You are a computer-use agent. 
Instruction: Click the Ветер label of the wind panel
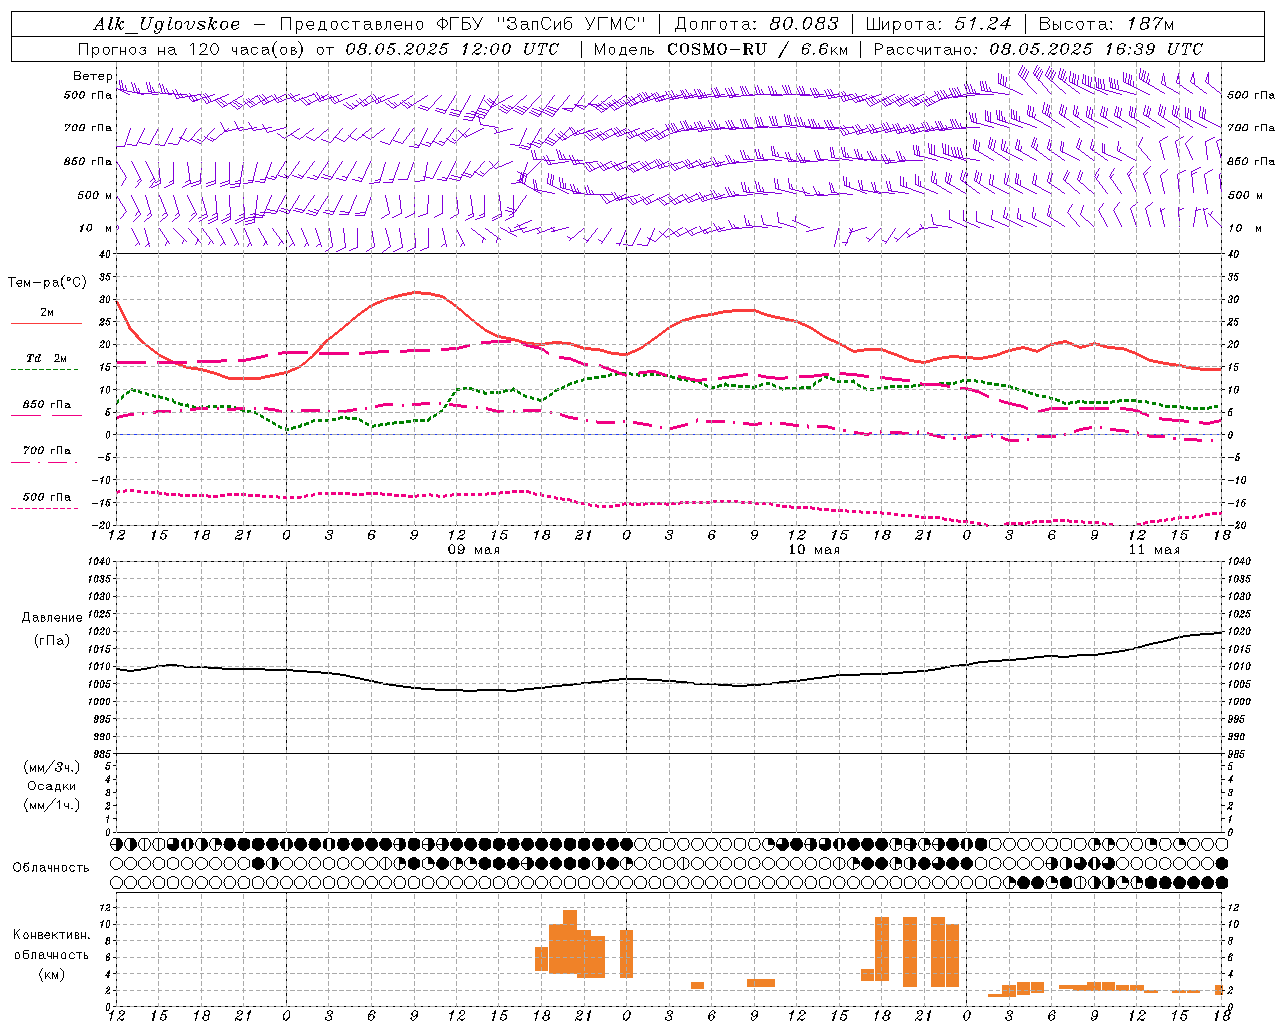tap(92, 76)
